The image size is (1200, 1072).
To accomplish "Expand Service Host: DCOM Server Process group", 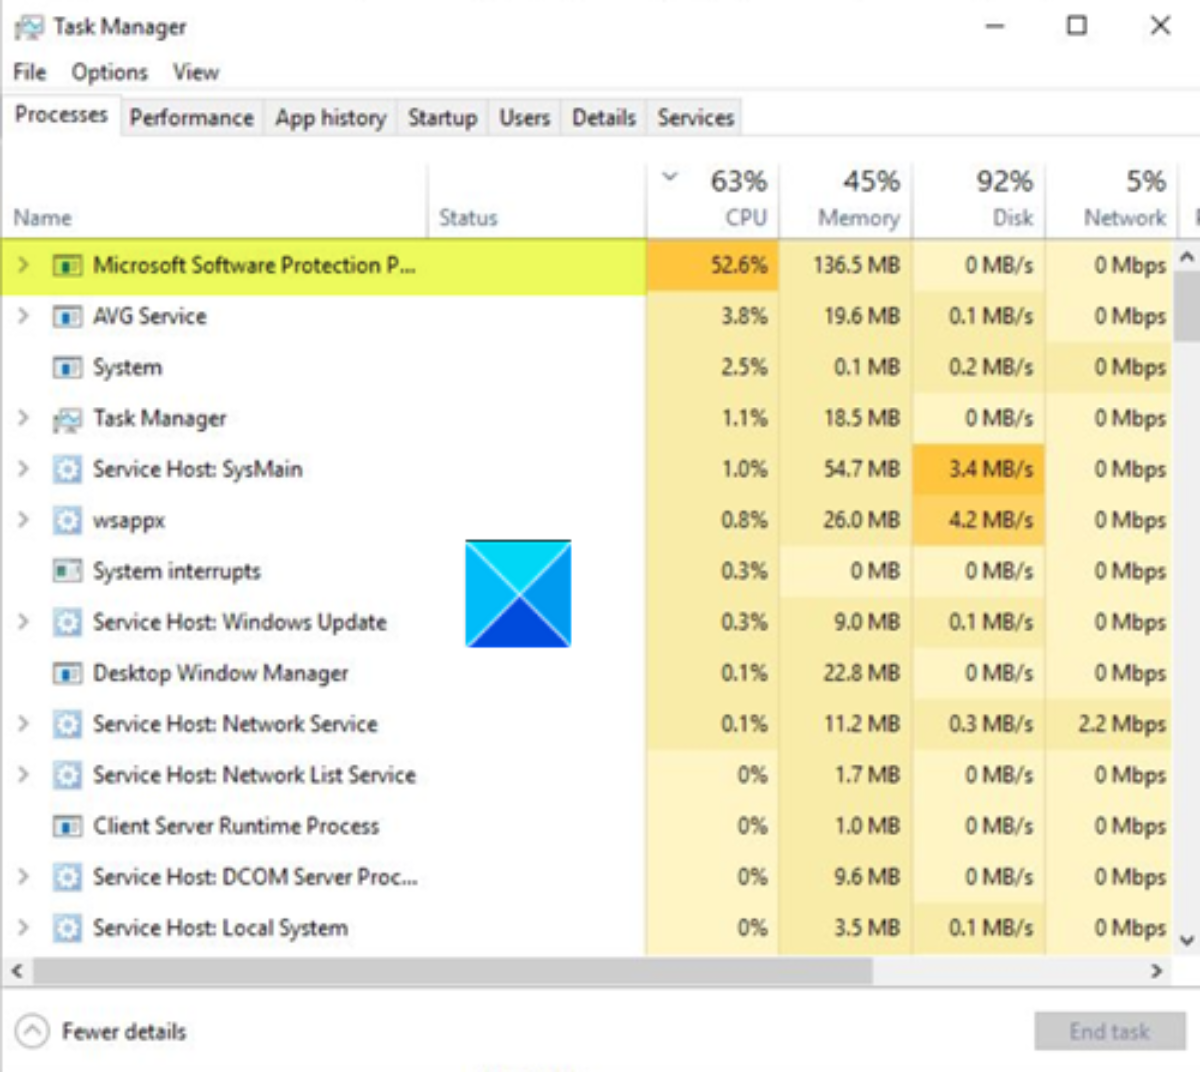I will (x=23, y=876).
